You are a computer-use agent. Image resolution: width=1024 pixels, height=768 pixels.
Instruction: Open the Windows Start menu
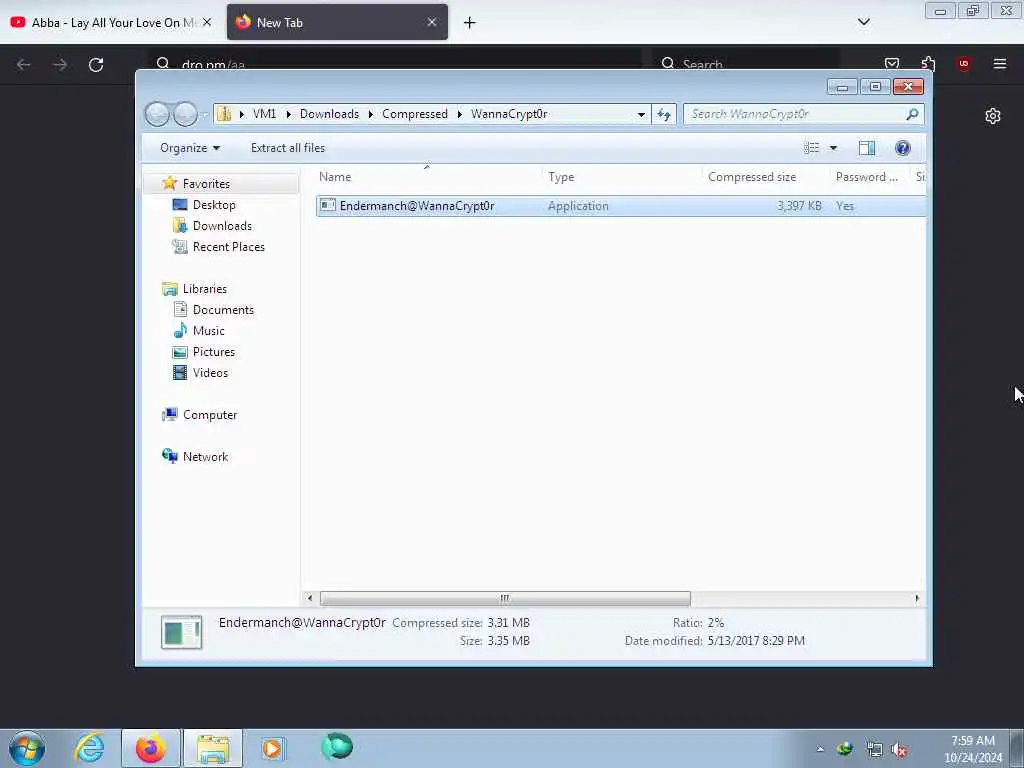click(27, 748)
